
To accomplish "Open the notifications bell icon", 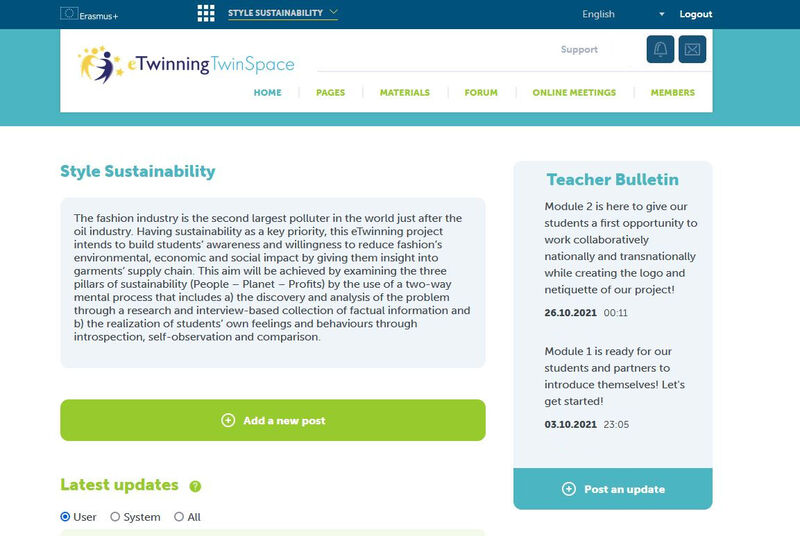I will [660, 49].
